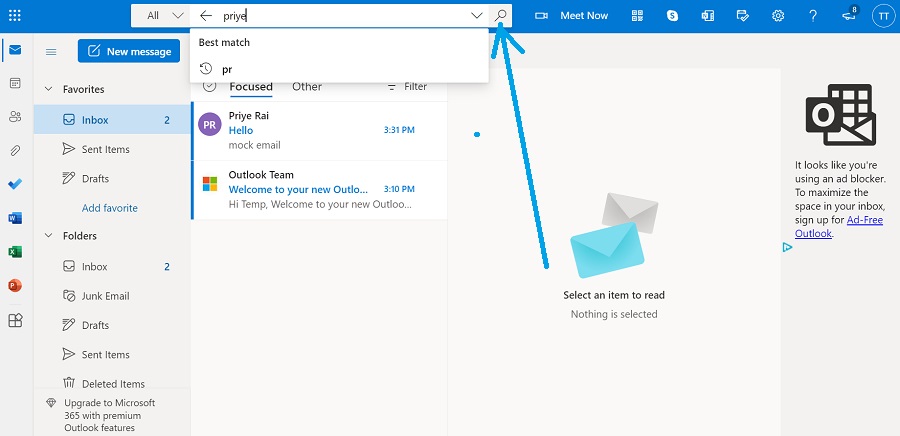Open the Hello email from Priye Rai
Screen dimensions: 900x436
click(319, 130)
